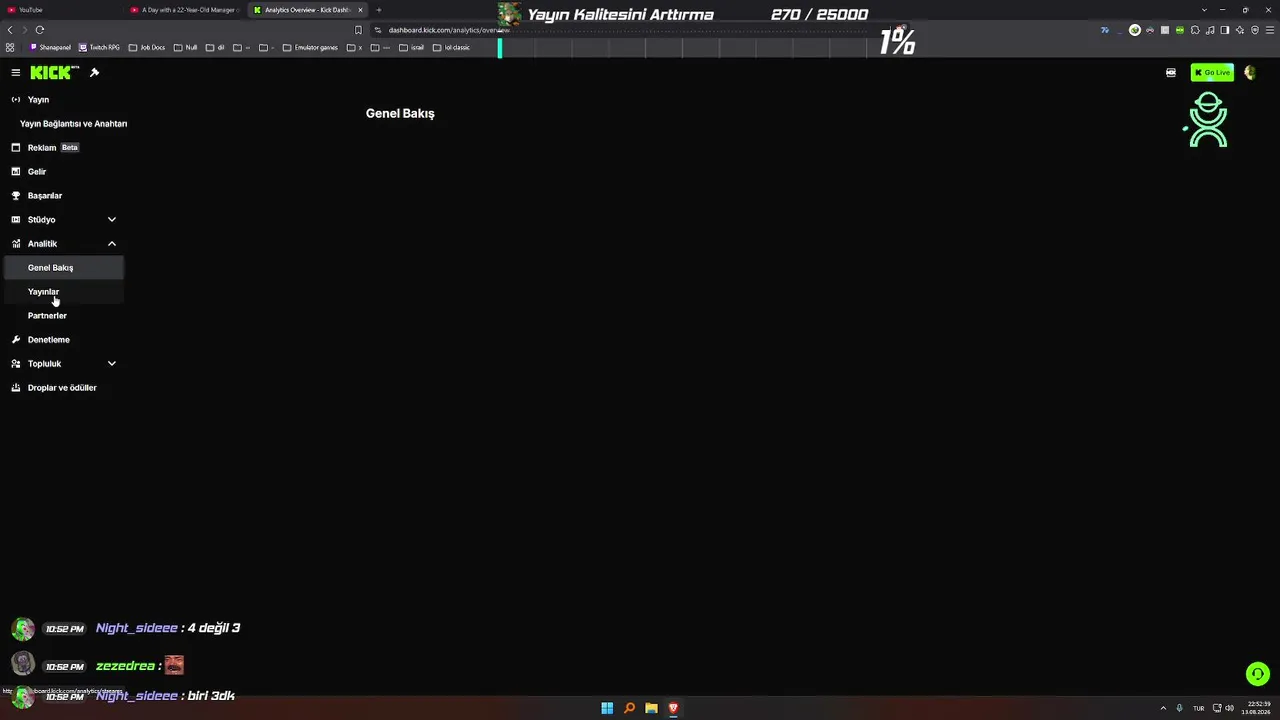Open the Brave Shields icon

point(1255,30)
